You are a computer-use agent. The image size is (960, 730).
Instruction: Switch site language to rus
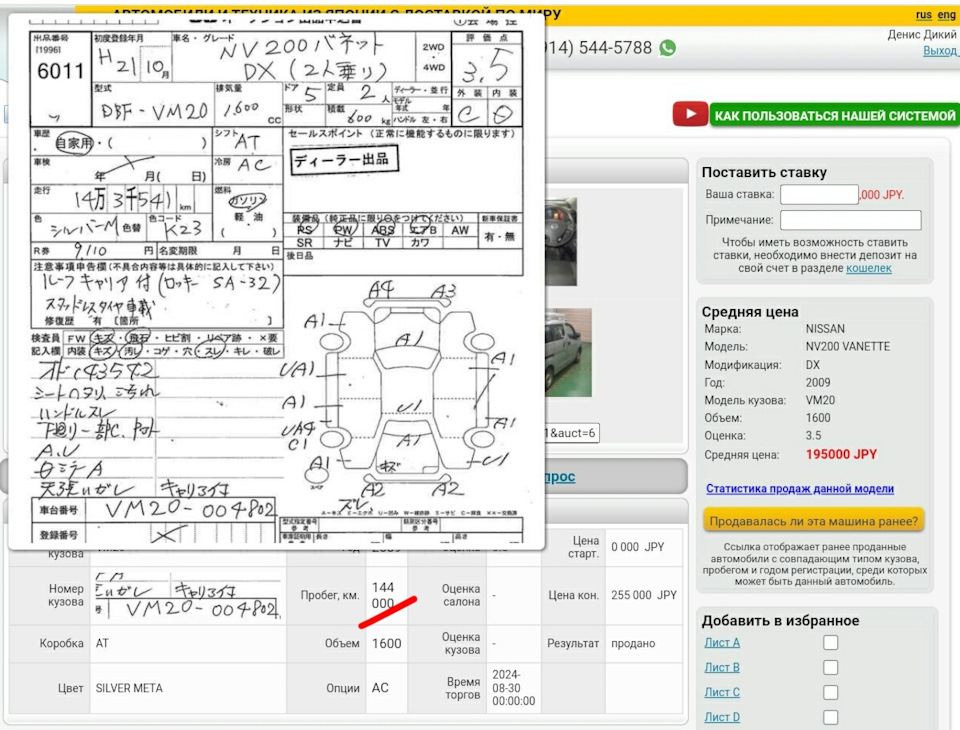pyautogui.click(x=923, y=15)
